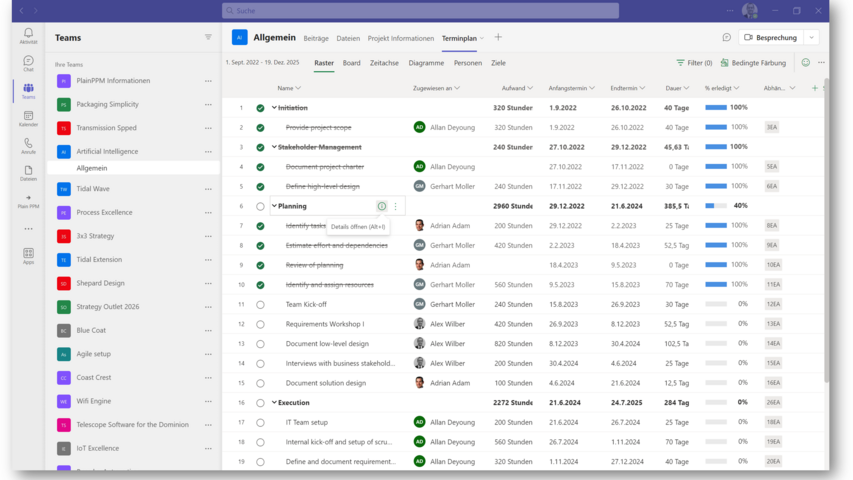Add a new tab with plus icon

click(x=498, y=38)
